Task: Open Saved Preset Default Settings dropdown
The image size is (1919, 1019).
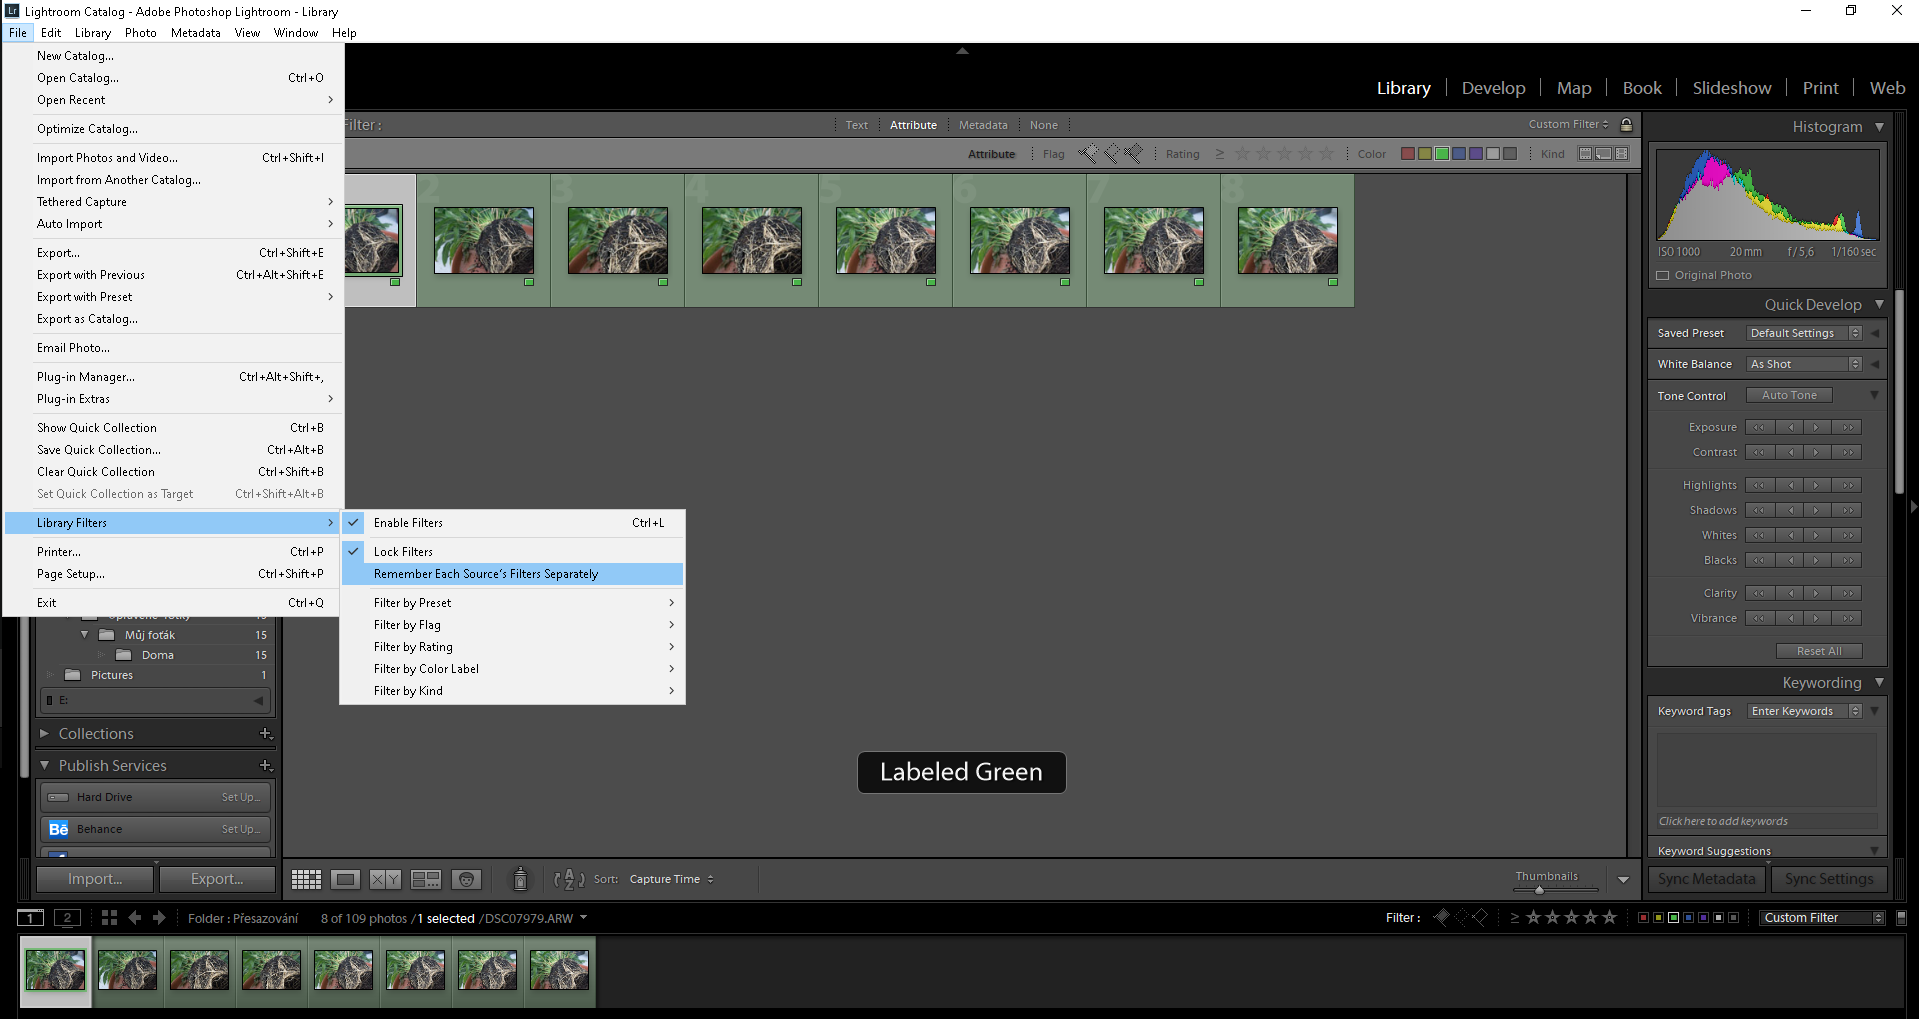Action: coord(1803,333)
